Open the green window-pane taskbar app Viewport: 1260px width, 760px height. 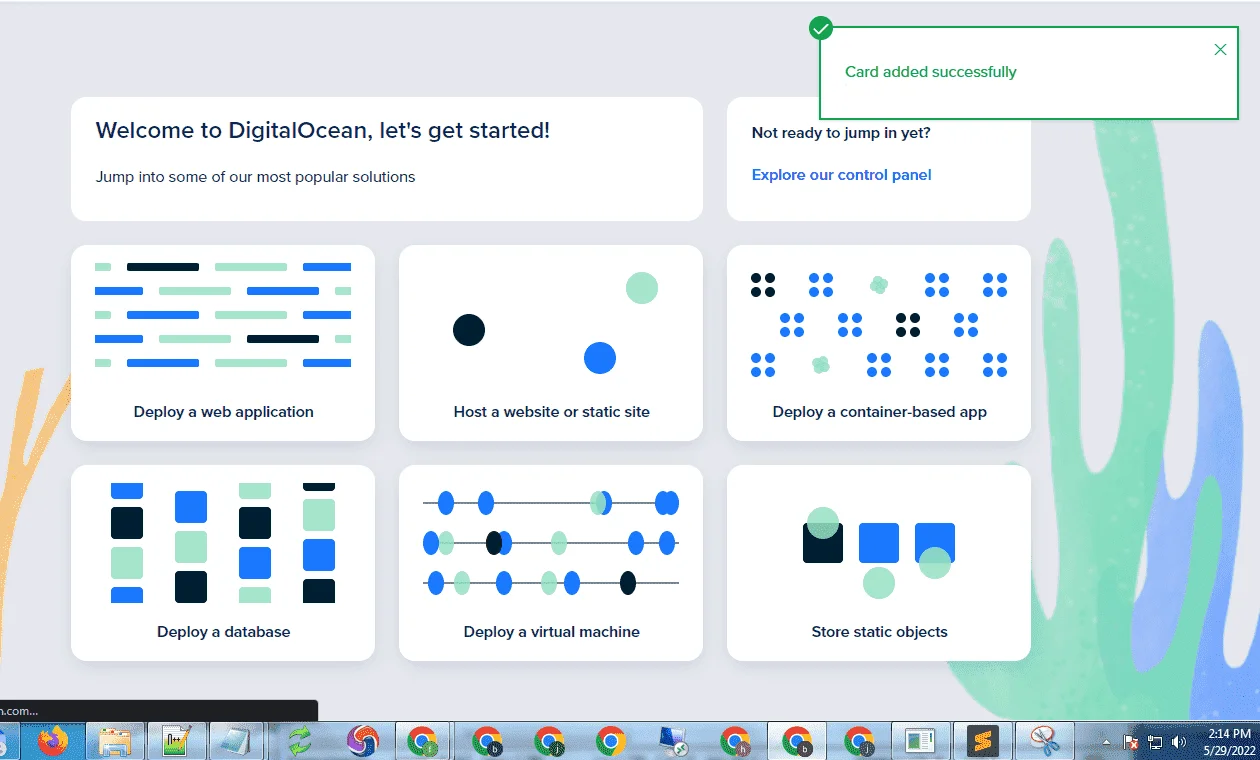click(x=919, y=741)
